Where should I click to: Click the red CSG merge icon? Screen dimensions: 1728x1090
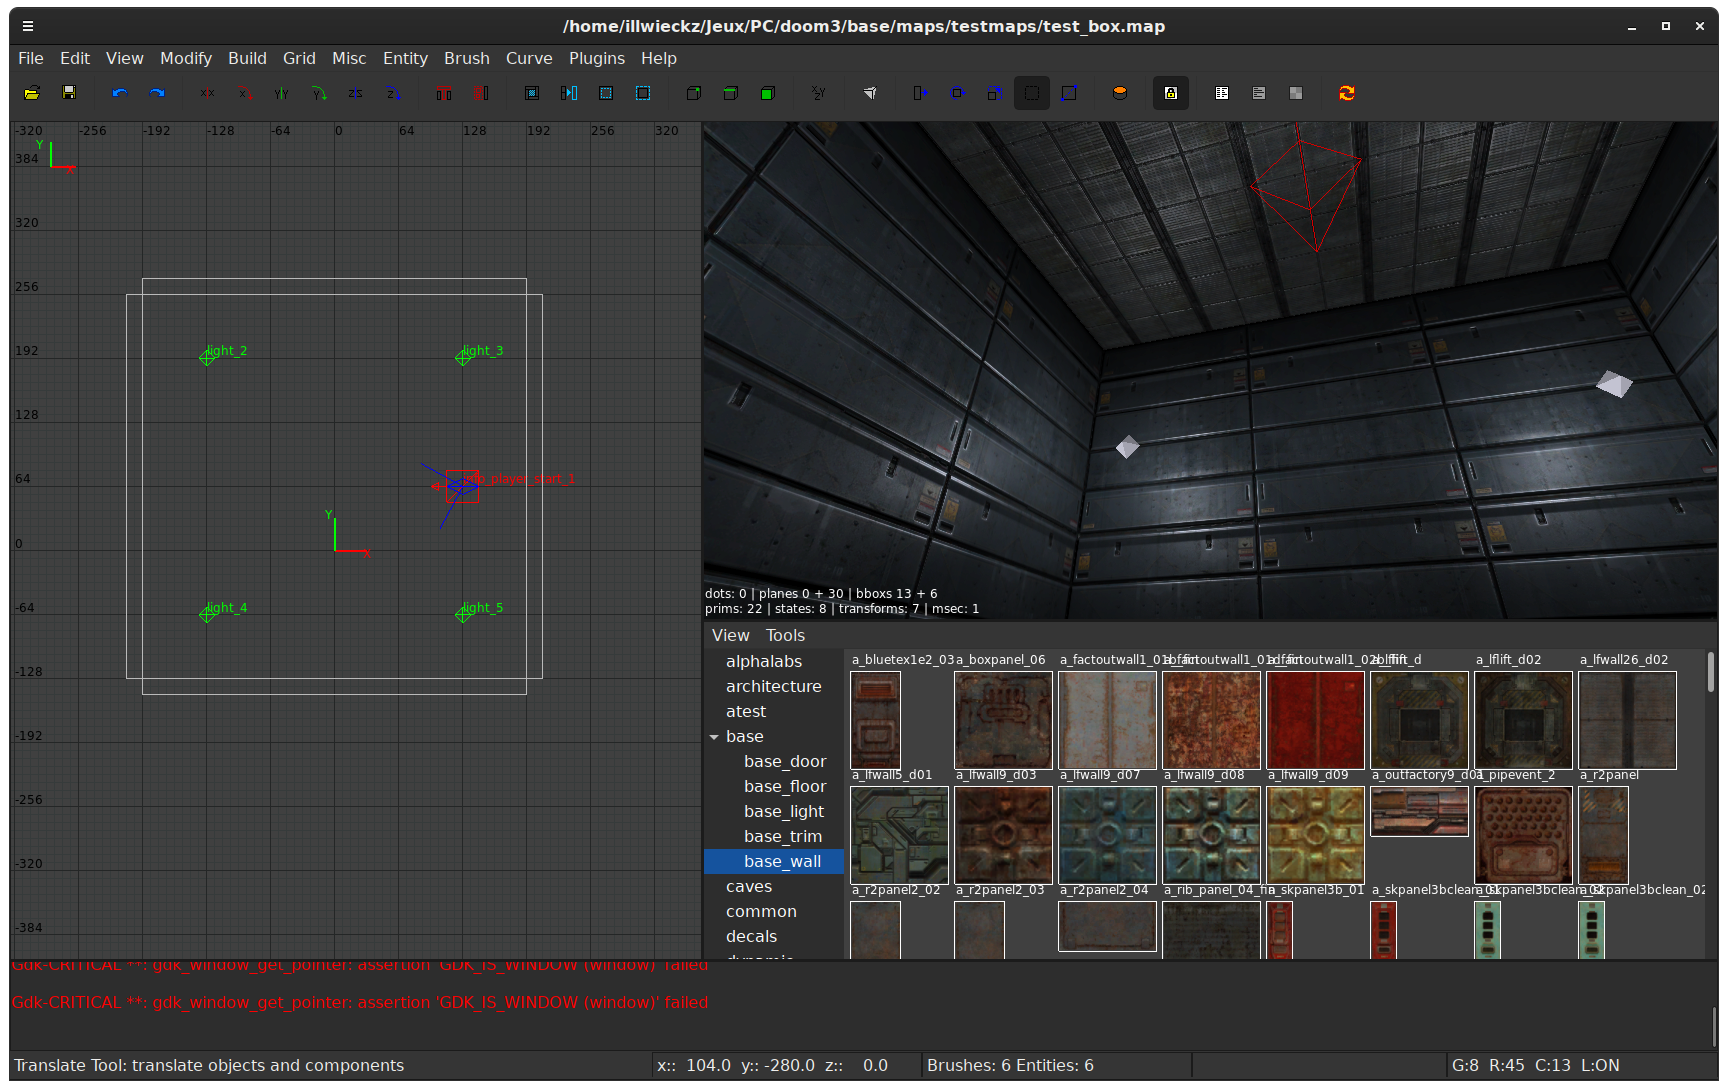[481, 93]
